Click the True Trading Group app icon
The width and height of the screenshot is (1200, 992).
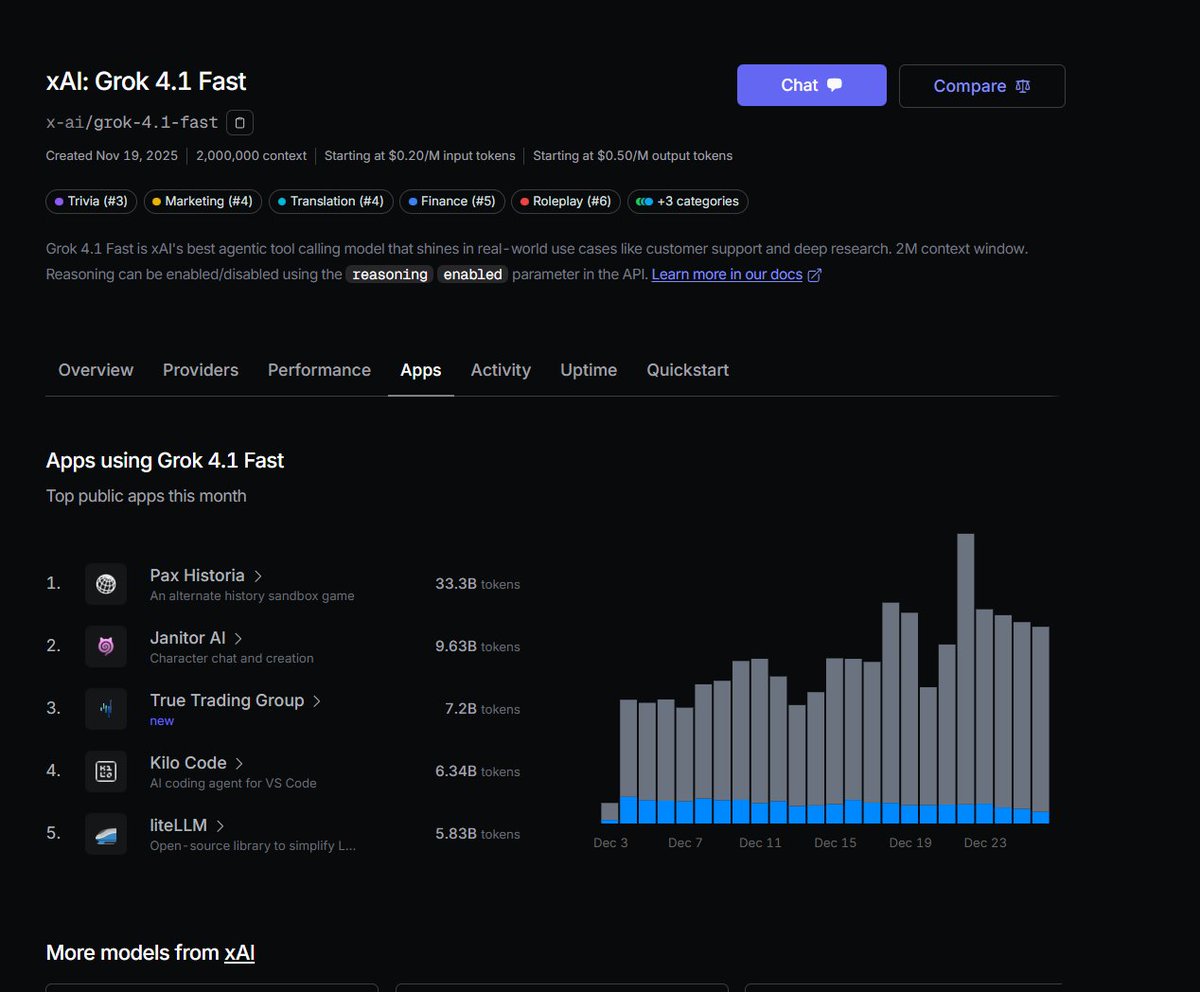[x=106, y=709]
